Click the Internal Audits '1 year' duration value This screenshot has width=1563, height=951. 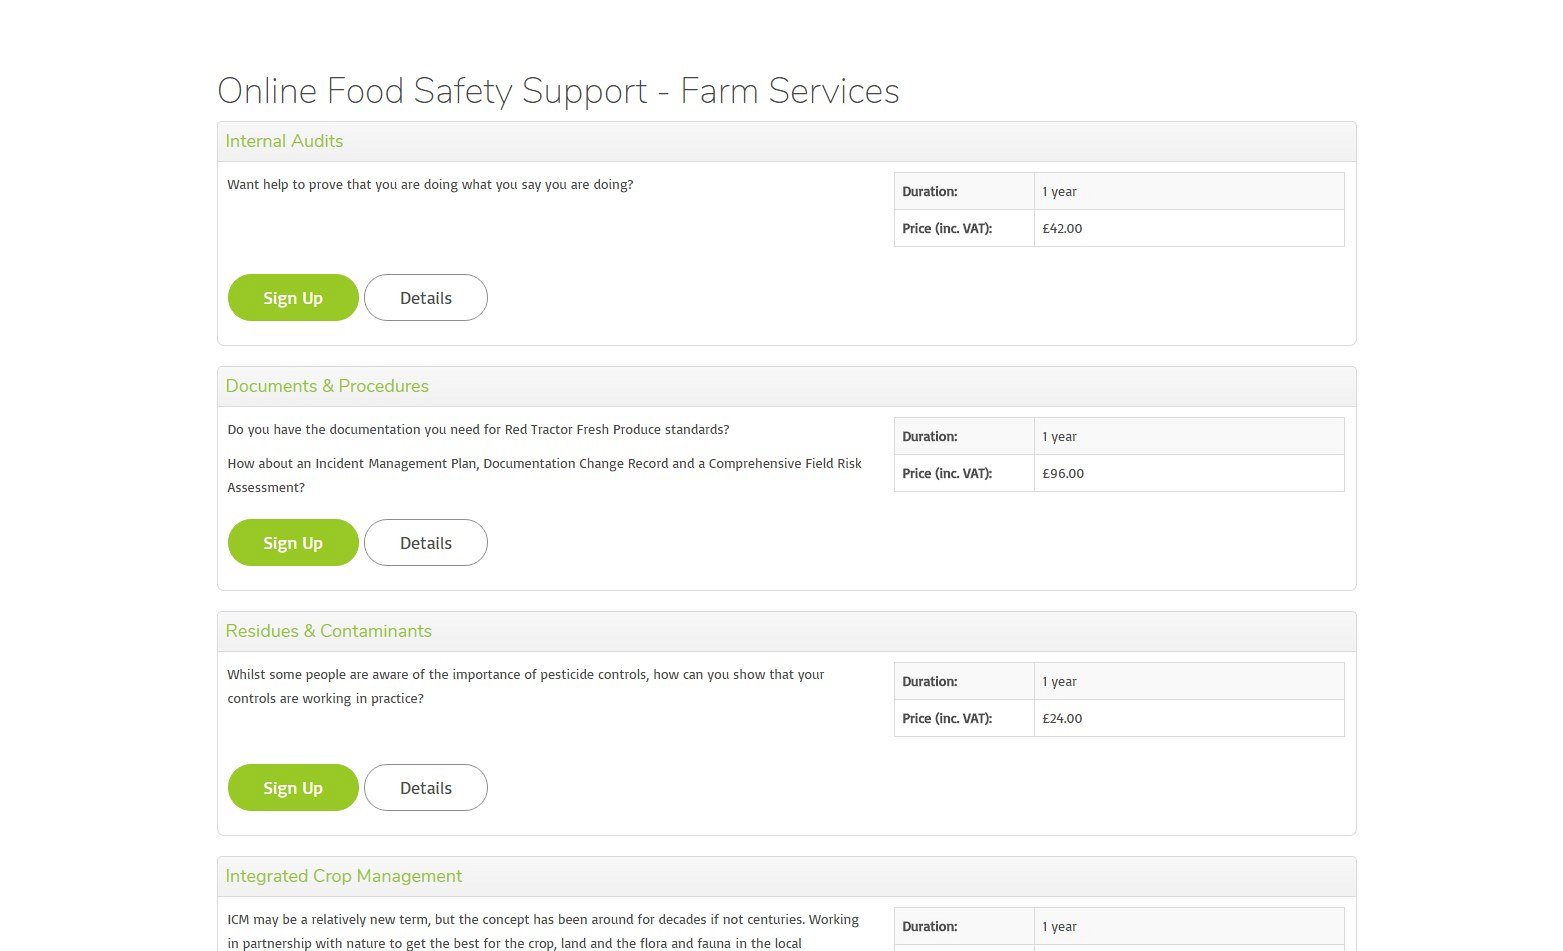click(1059, 191)
